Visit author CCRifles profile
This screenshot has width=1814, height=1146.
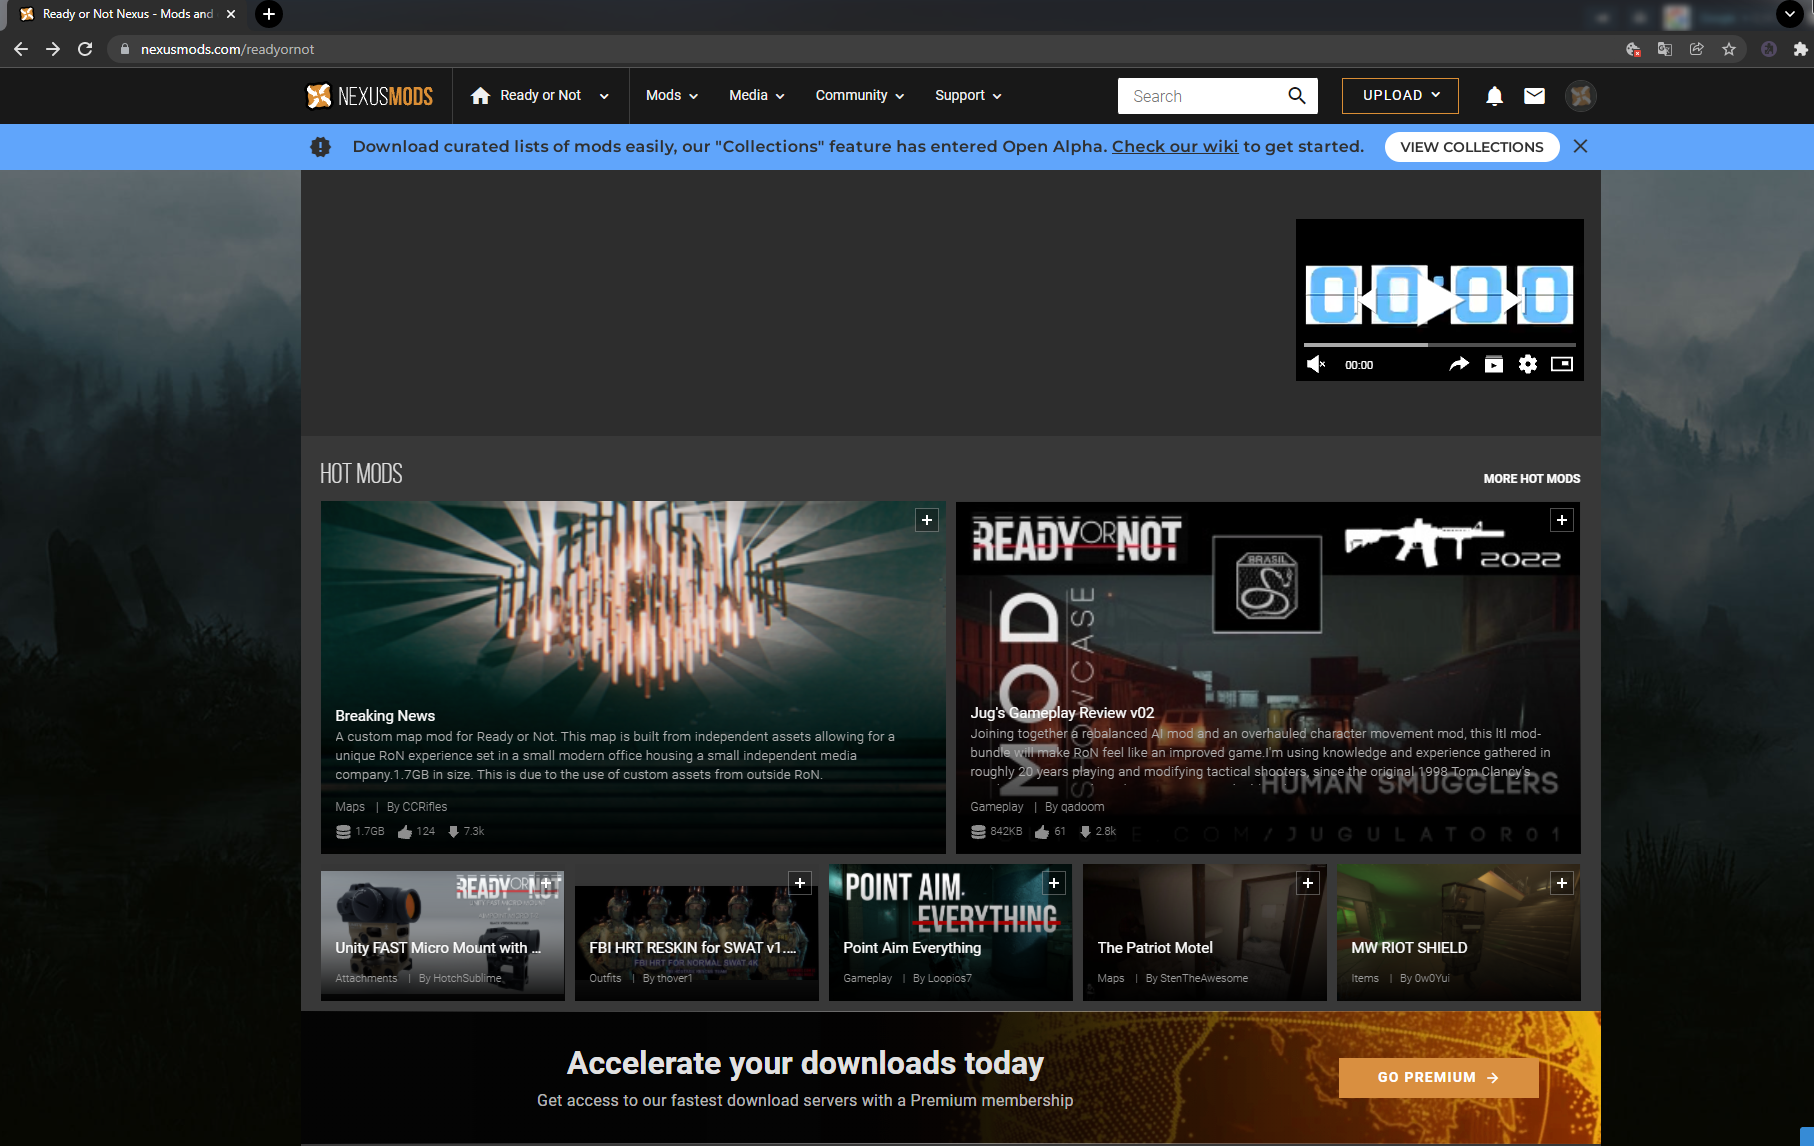click(x=424, y=807)
